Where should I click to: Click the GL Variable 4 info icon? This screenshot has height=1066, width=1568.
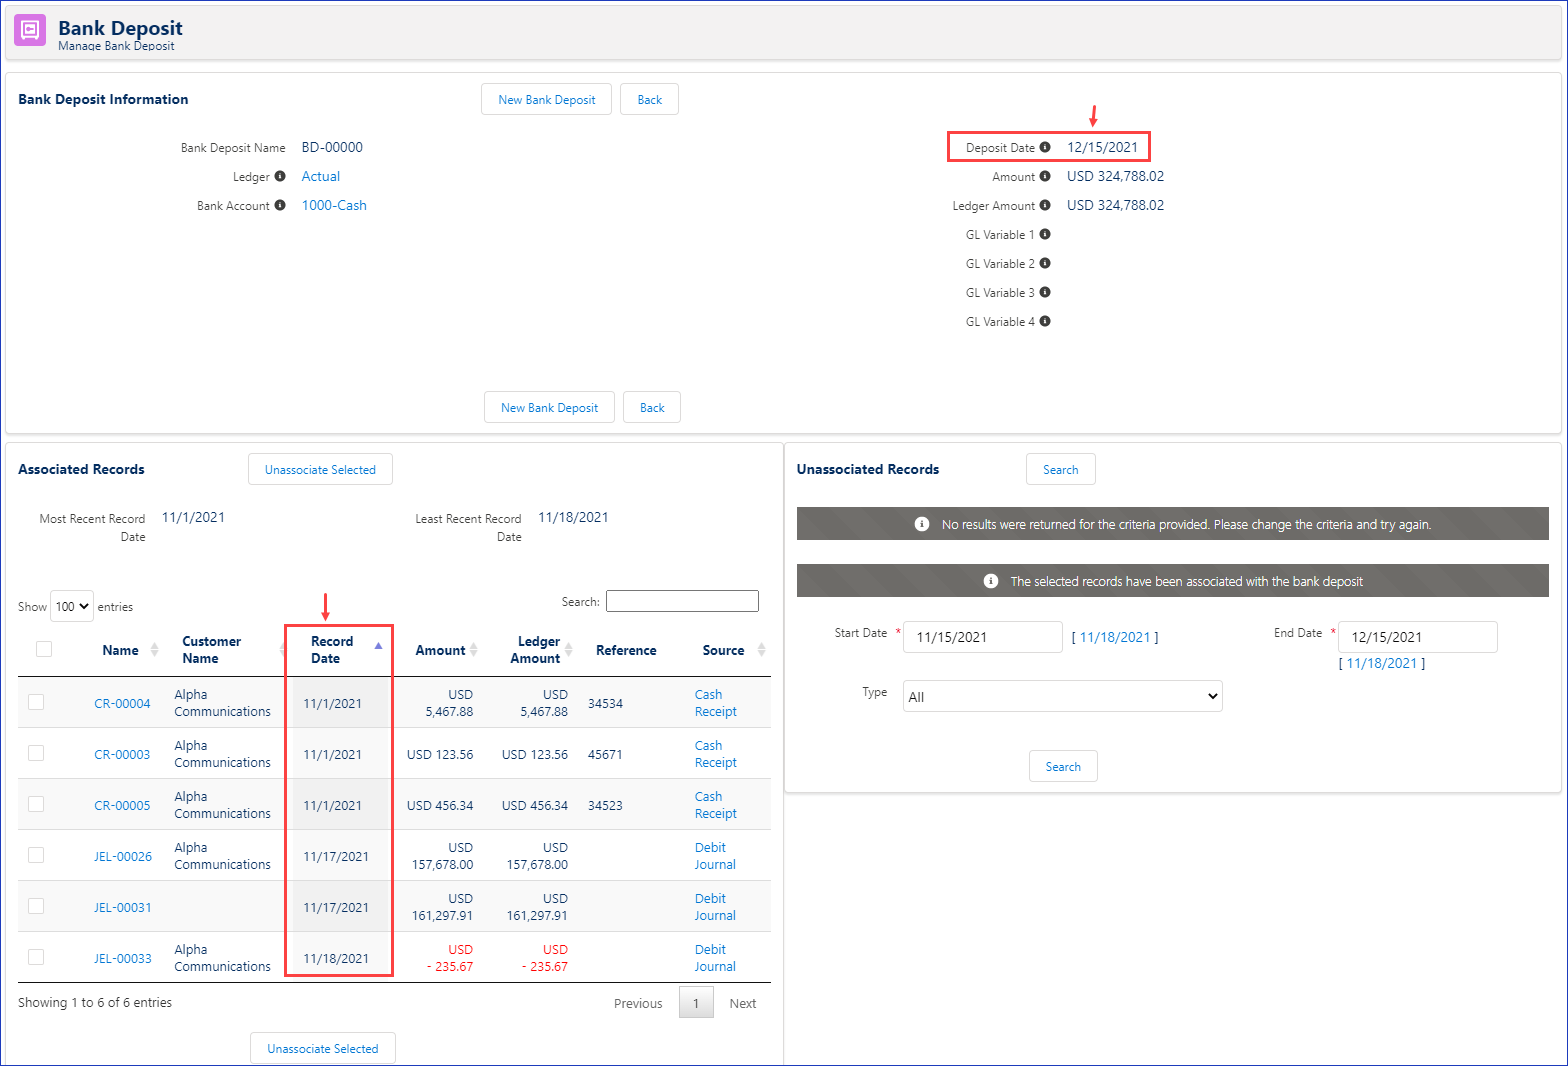(x=1045, y=321)
